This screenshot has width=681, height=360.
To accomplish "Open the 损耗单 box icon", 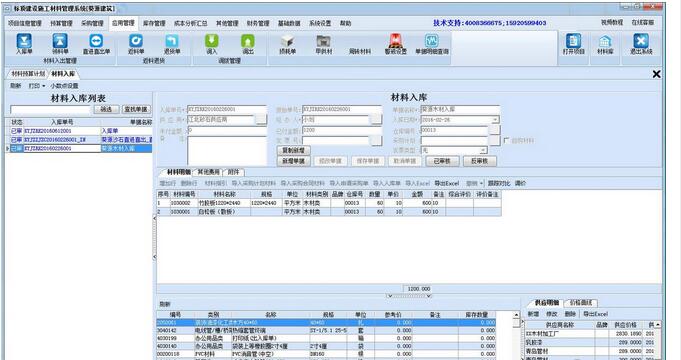I will tap(288, 44).
